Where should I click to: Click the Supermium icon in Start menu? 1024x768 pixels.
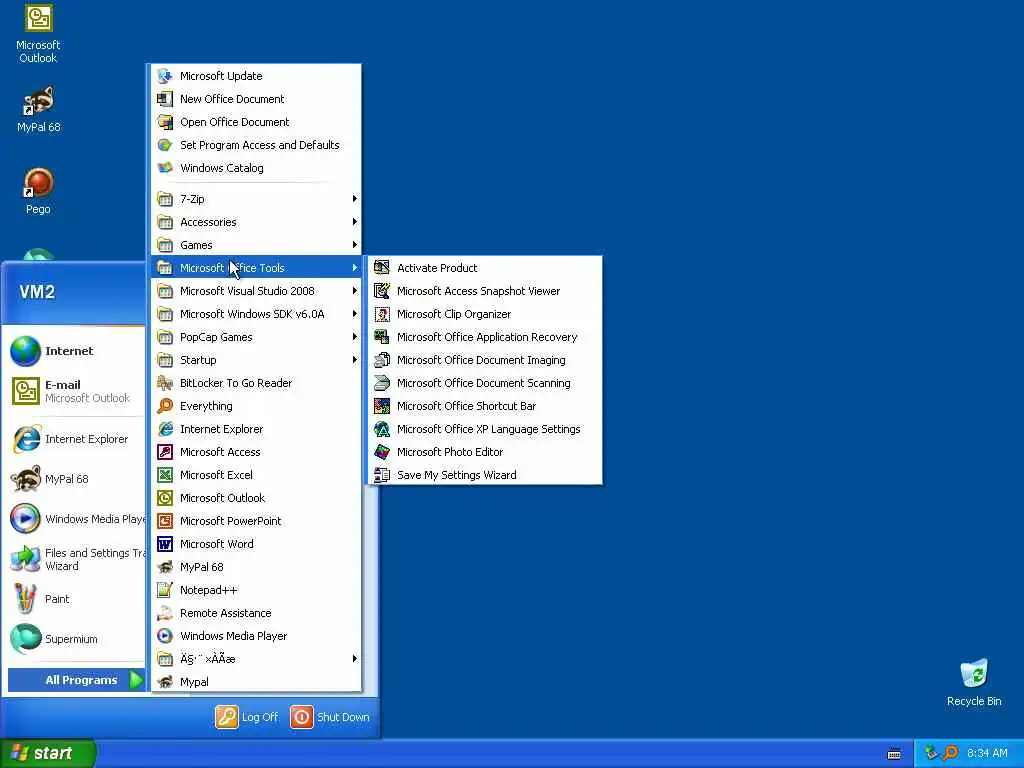click(x=25, y=639)
